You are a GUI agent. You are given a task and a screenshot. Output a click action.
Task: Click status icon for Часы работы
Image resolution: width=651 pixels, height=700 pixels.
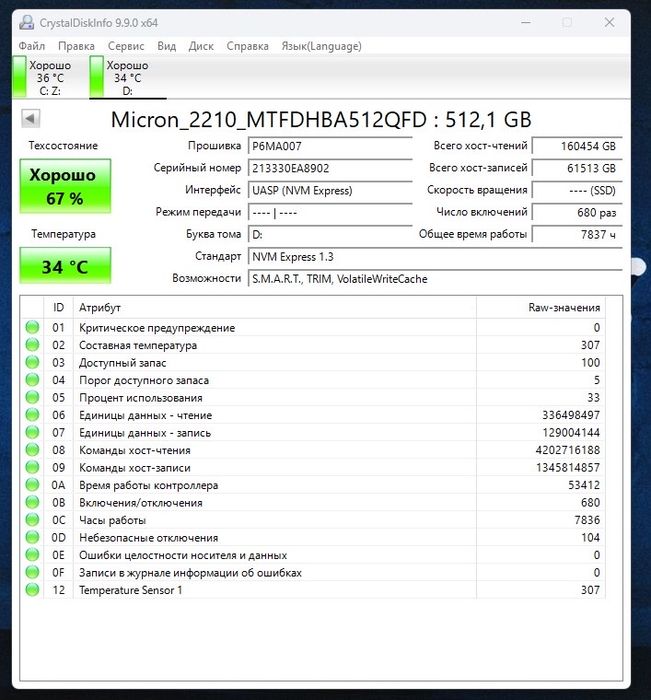tap(32, 520)
